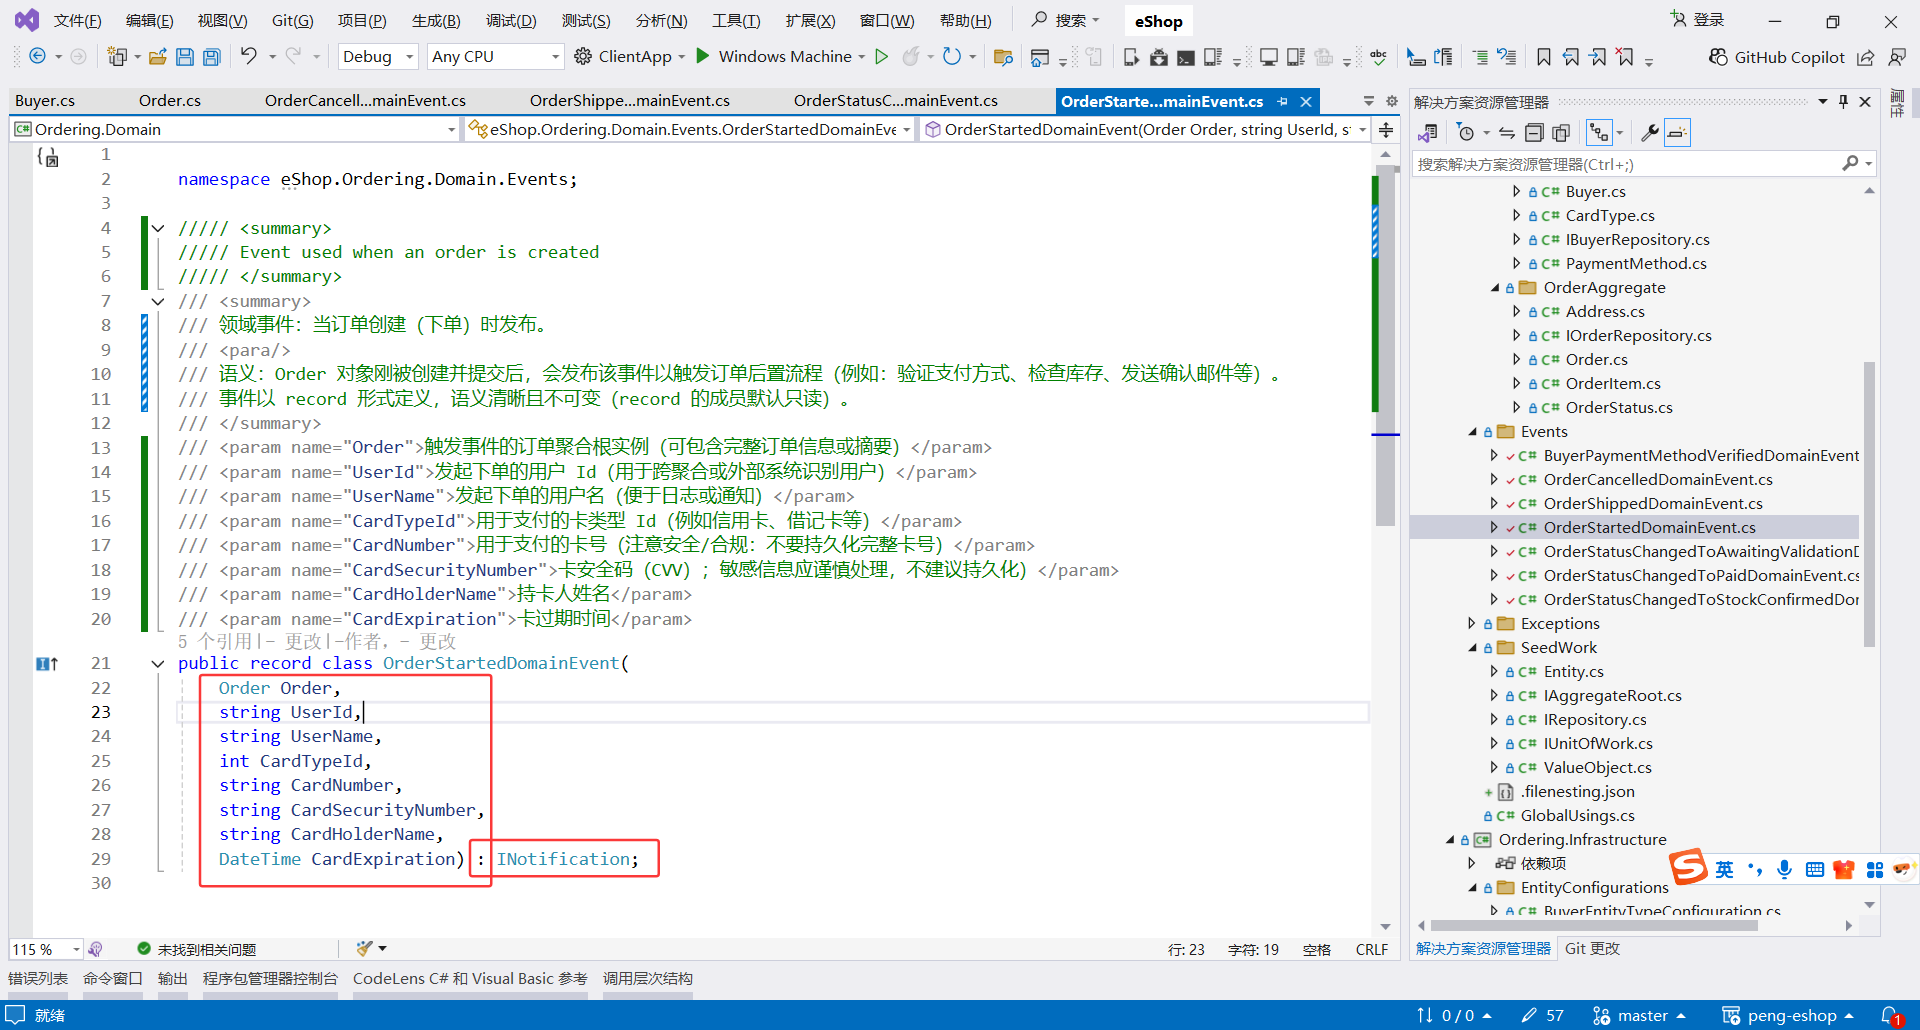
Task: Click the GitHub Copilot button
Action: point(1776,57)
